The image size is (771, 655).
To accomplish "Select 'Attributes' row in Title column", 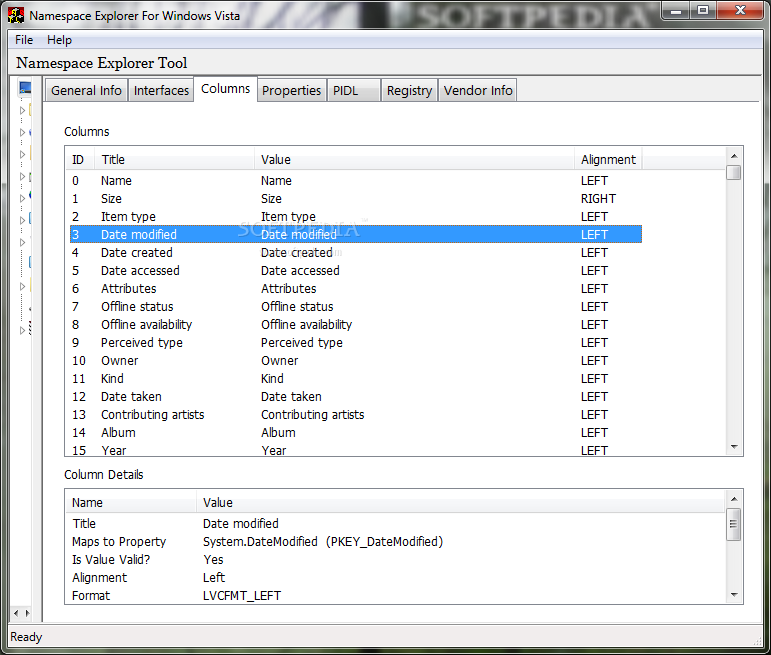I will point(128,289).
